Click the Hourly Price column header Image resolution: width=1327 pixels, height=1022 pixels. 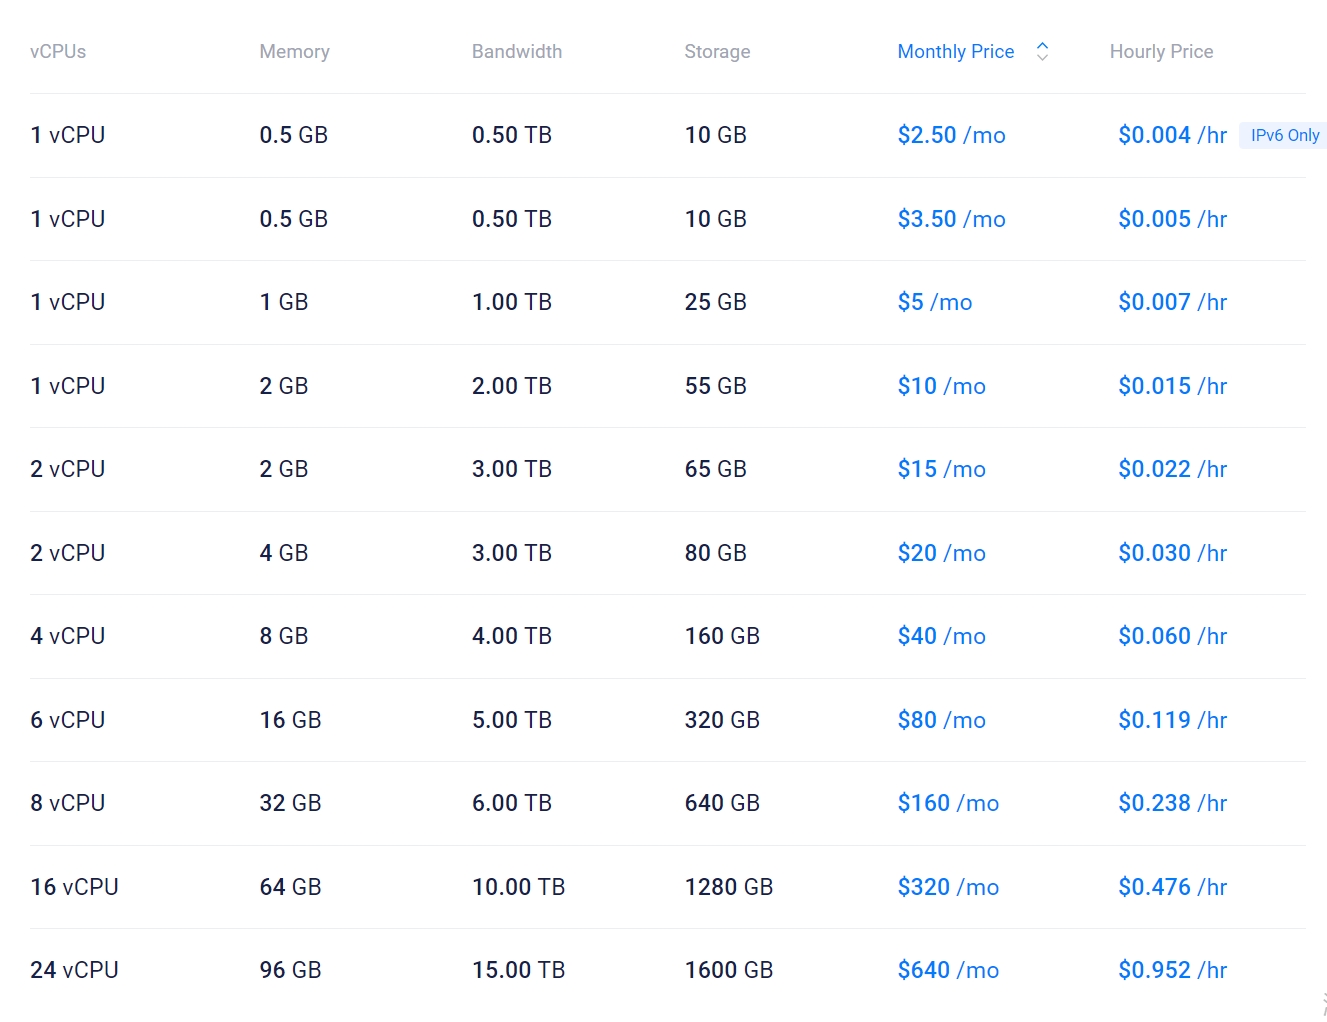coord(1161,52)
